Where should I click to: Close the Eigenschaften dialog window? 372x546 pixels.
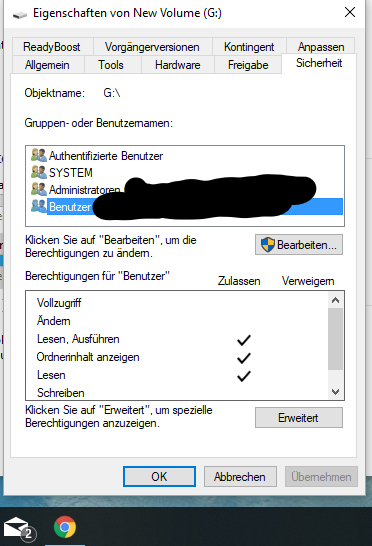pyautogui.click(x=350, y=13)
